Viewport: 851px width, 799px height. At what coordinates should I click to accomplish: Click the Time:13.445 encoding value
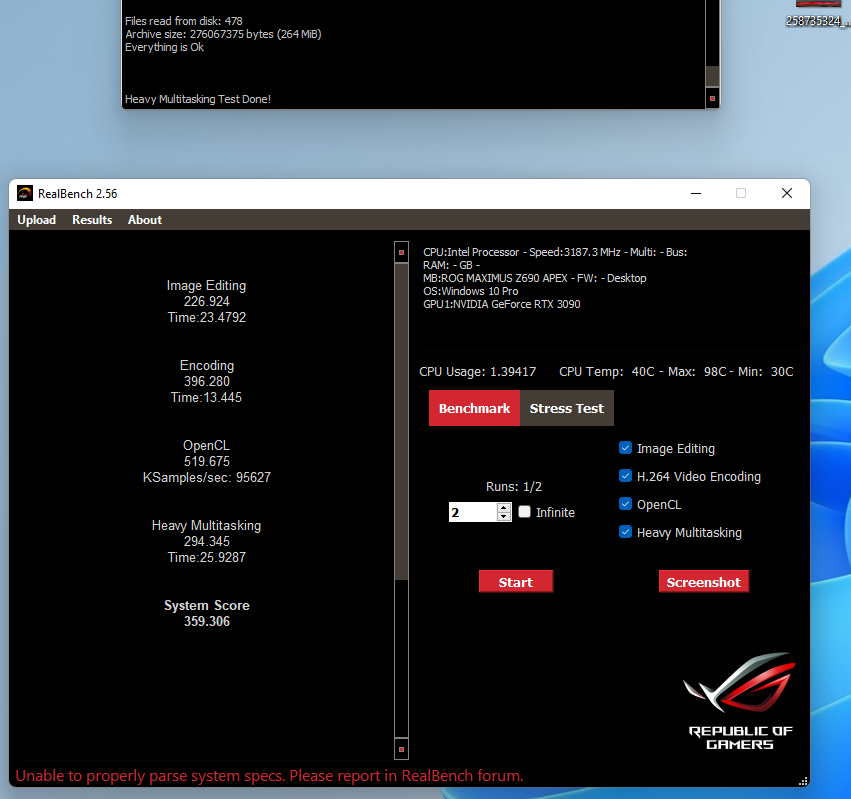[207, 397]
